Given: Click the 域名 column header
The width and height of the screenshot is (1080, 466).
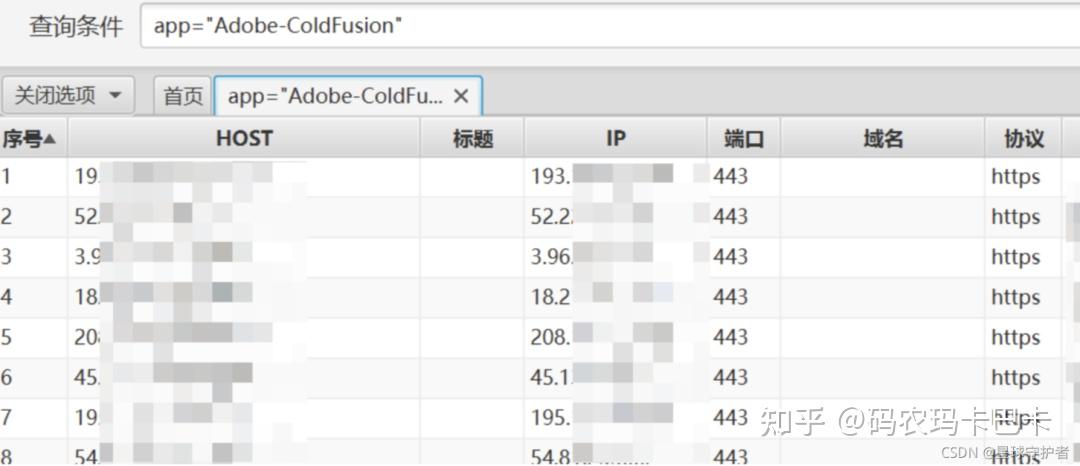Looking at the screenshot, I should (882, 139).
